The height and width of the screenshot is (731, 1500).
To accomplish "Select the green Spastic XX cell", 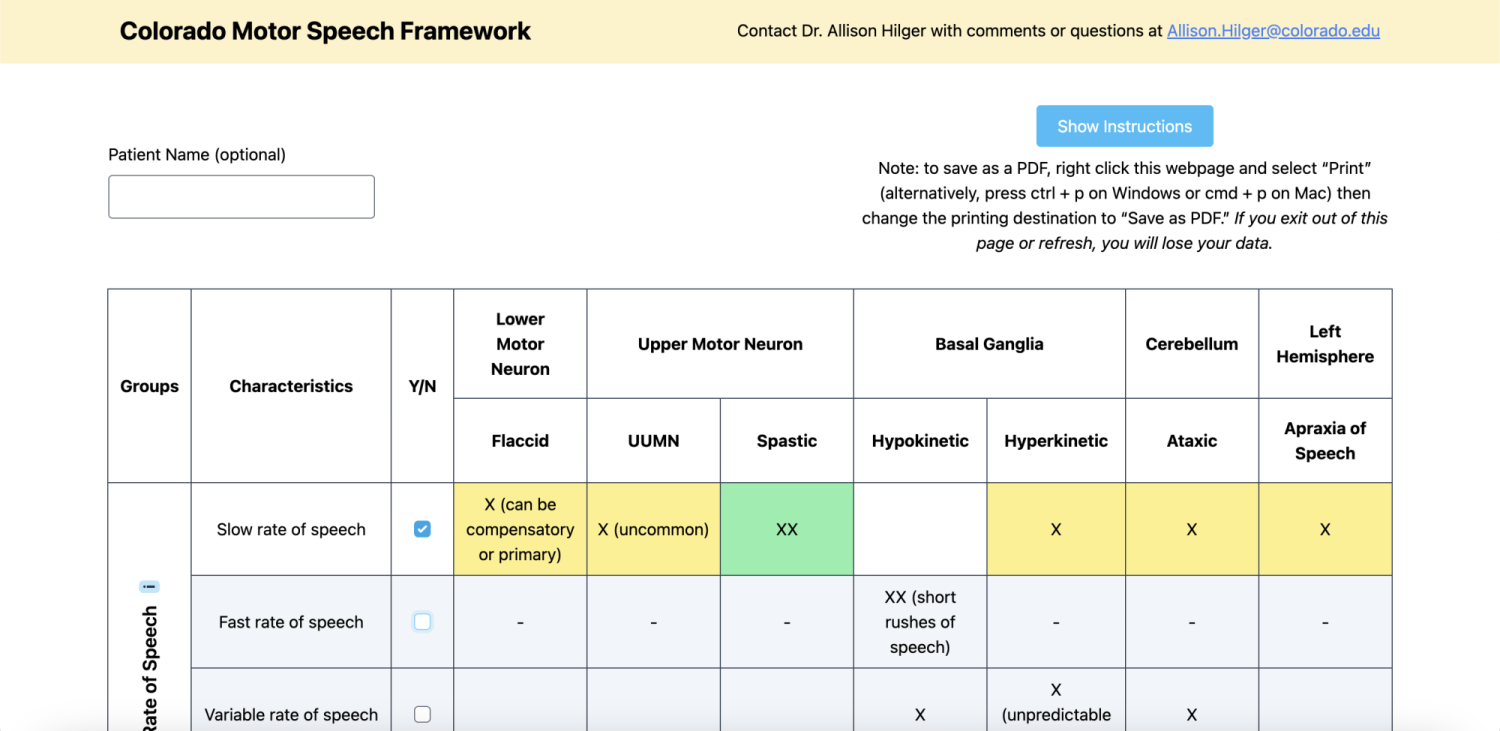I will pos(787,529).
